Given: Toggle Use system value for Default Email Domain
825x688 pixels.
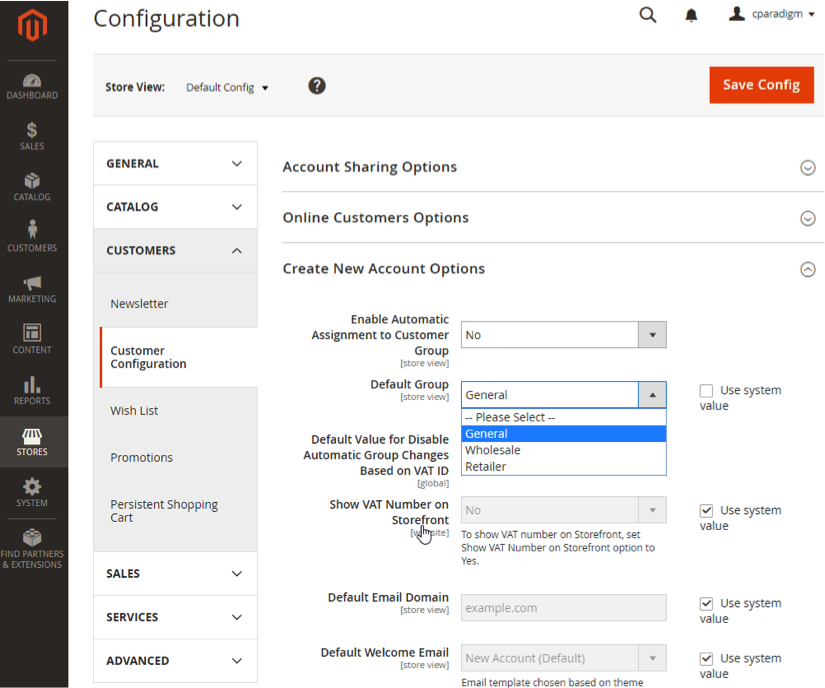Looking at the screenshot, I should point(706,603).
